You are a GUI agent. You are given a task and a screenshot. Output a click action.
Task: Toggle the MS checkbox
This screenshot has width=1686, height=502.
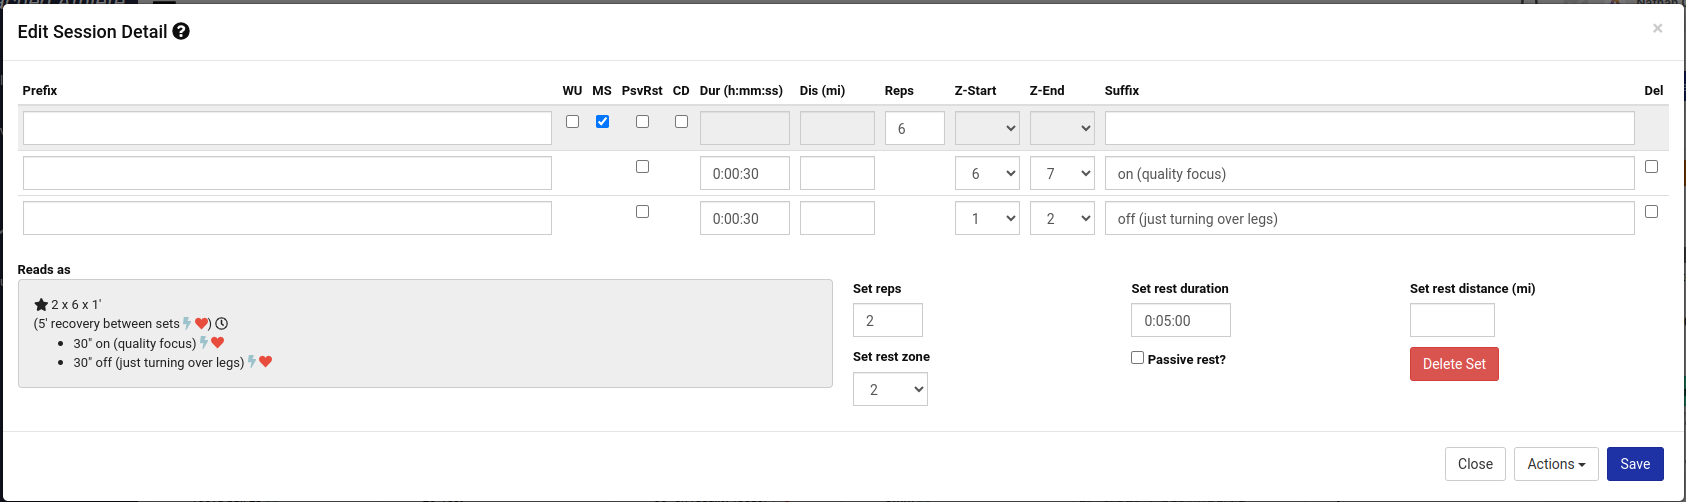click(602, 121)
